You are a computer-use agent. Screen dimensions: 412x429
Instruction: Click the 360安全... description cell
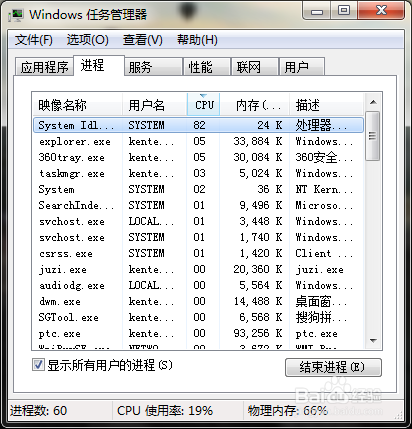click(x=324, y=157)
